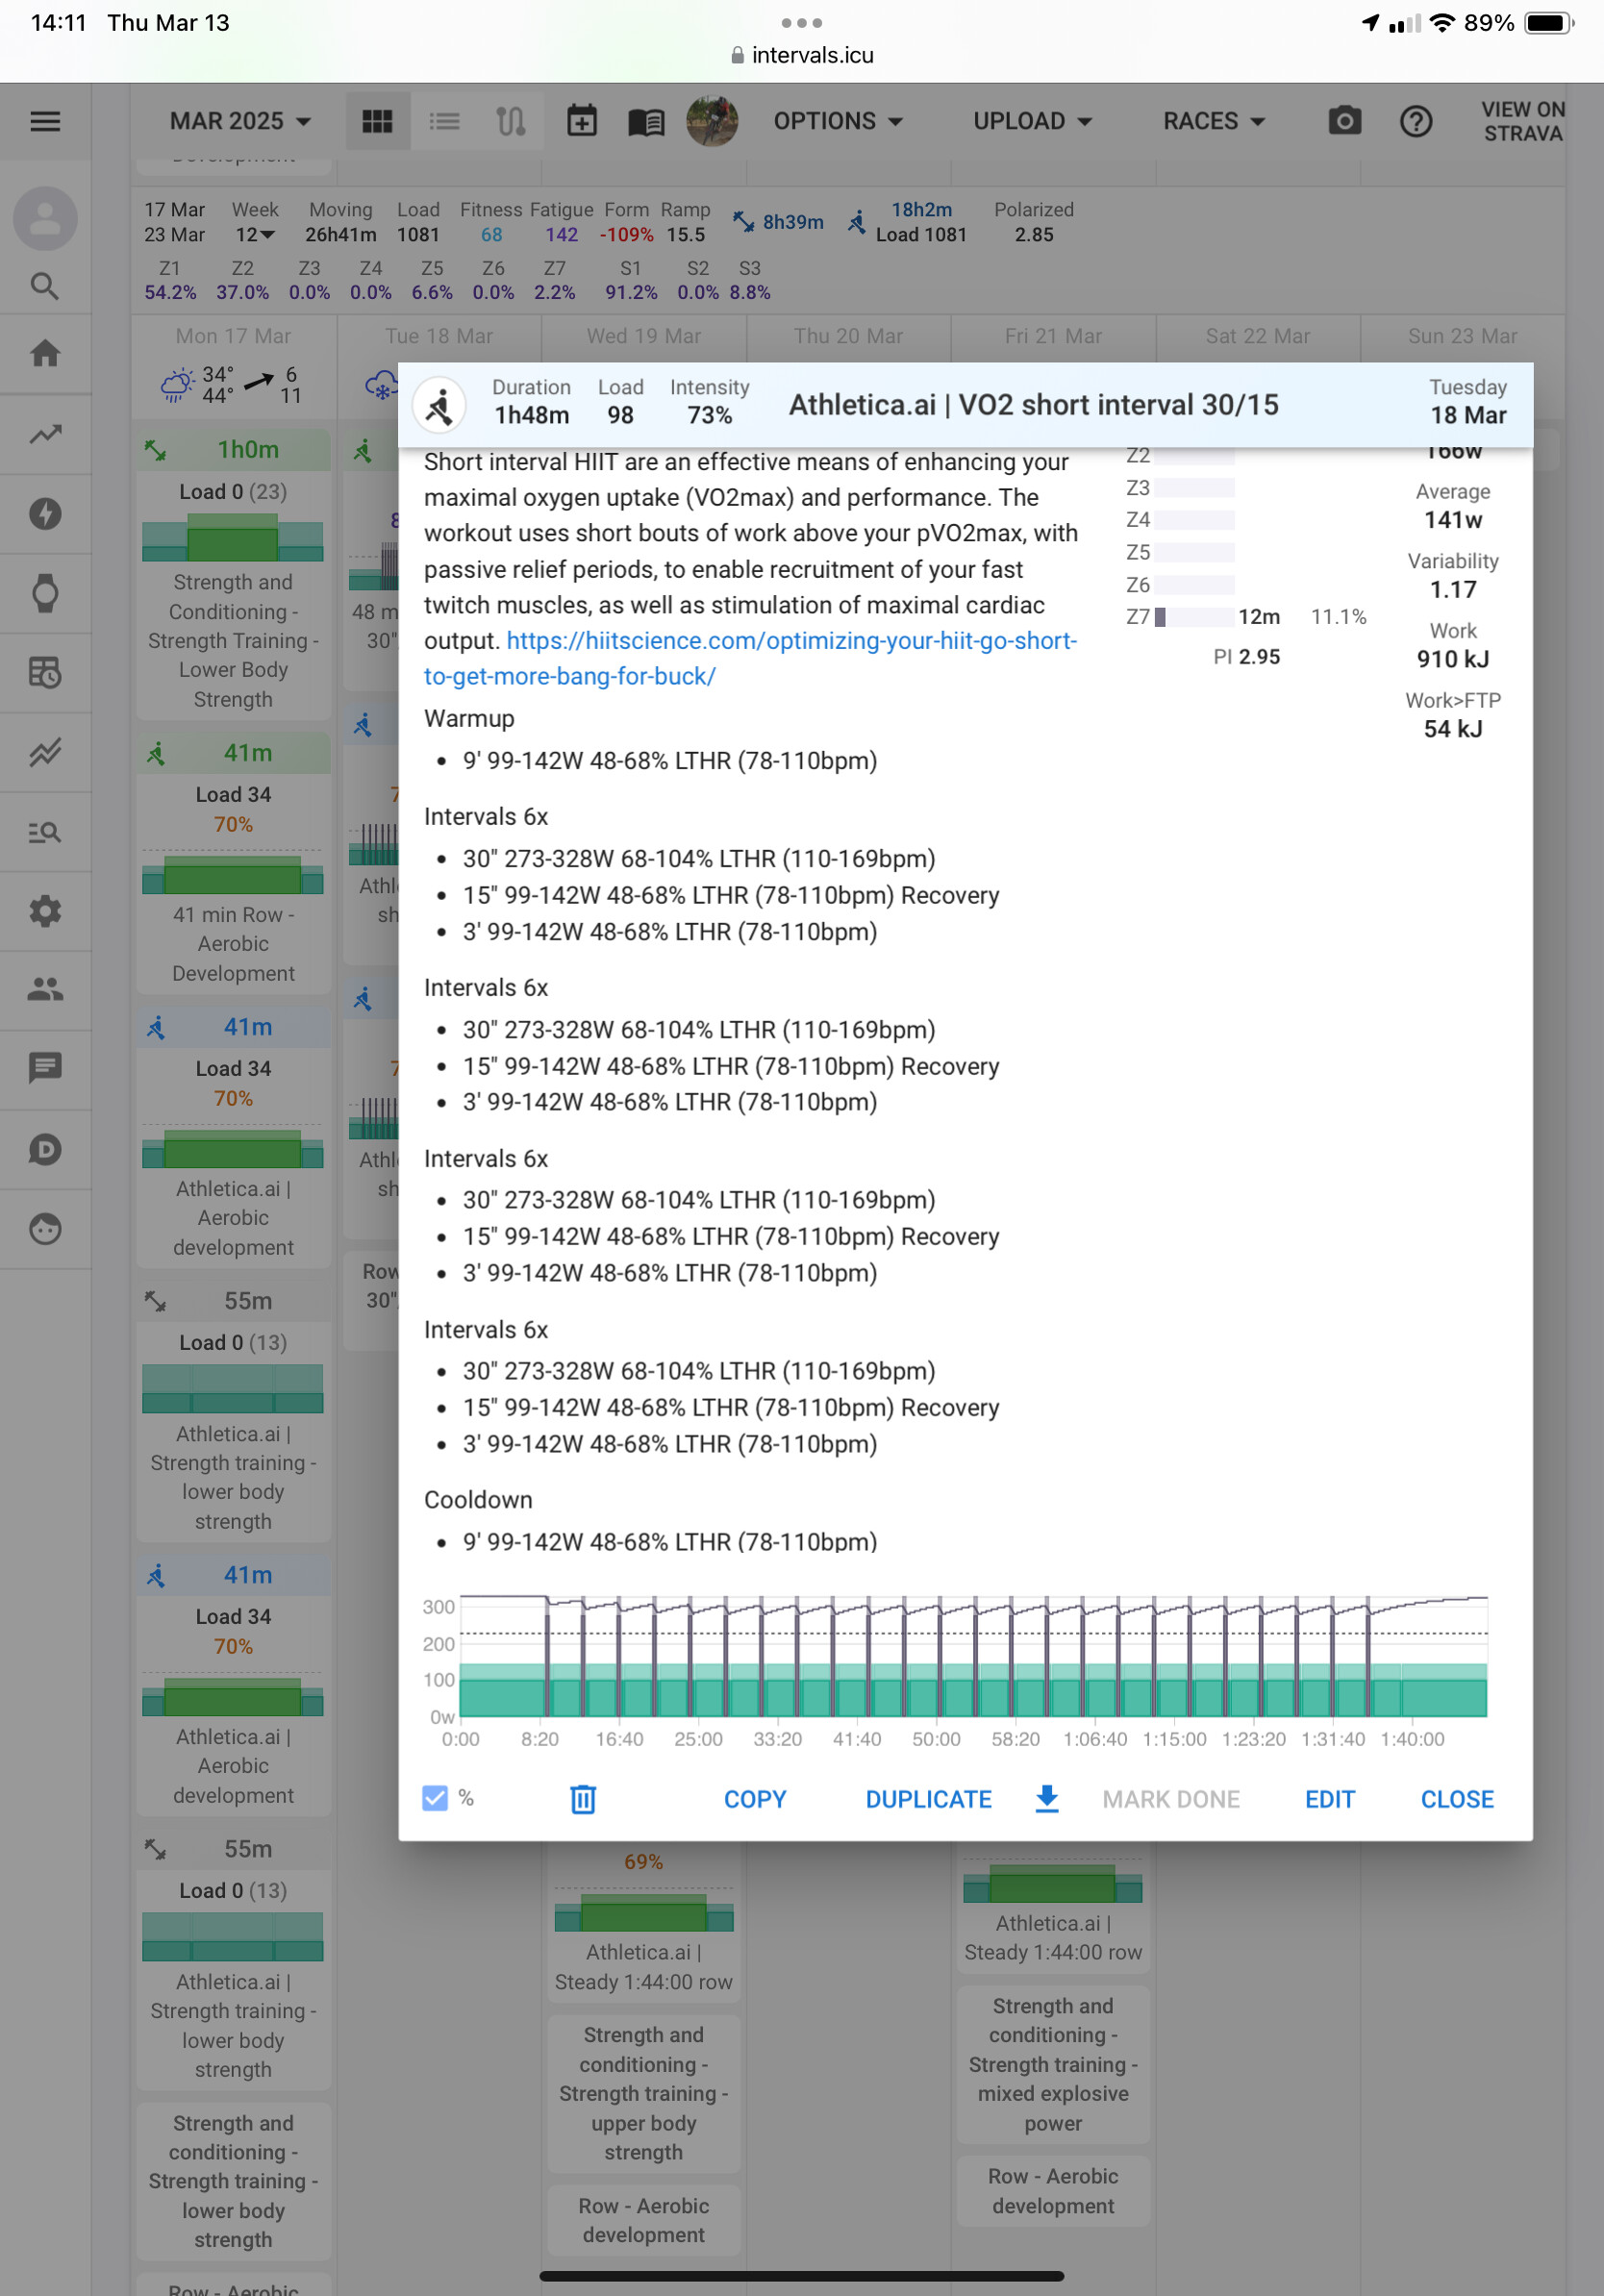Viewport: 1604px width, 2296px height.
Task: Take a screenshot with camera icon
Action: click(1344, 121)
